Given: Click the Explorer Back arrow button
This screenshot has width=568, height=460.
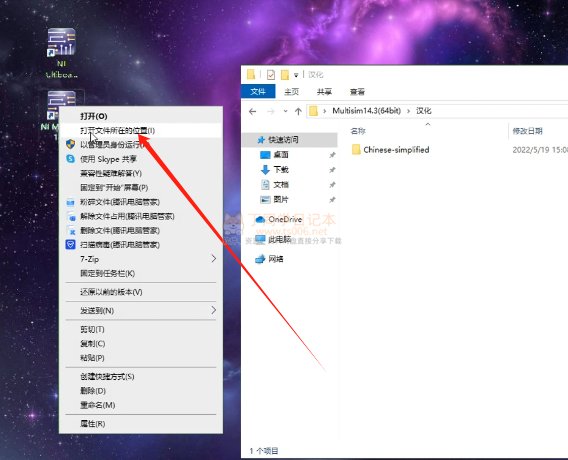Looking at the screenshot, I should pos(253,111).
